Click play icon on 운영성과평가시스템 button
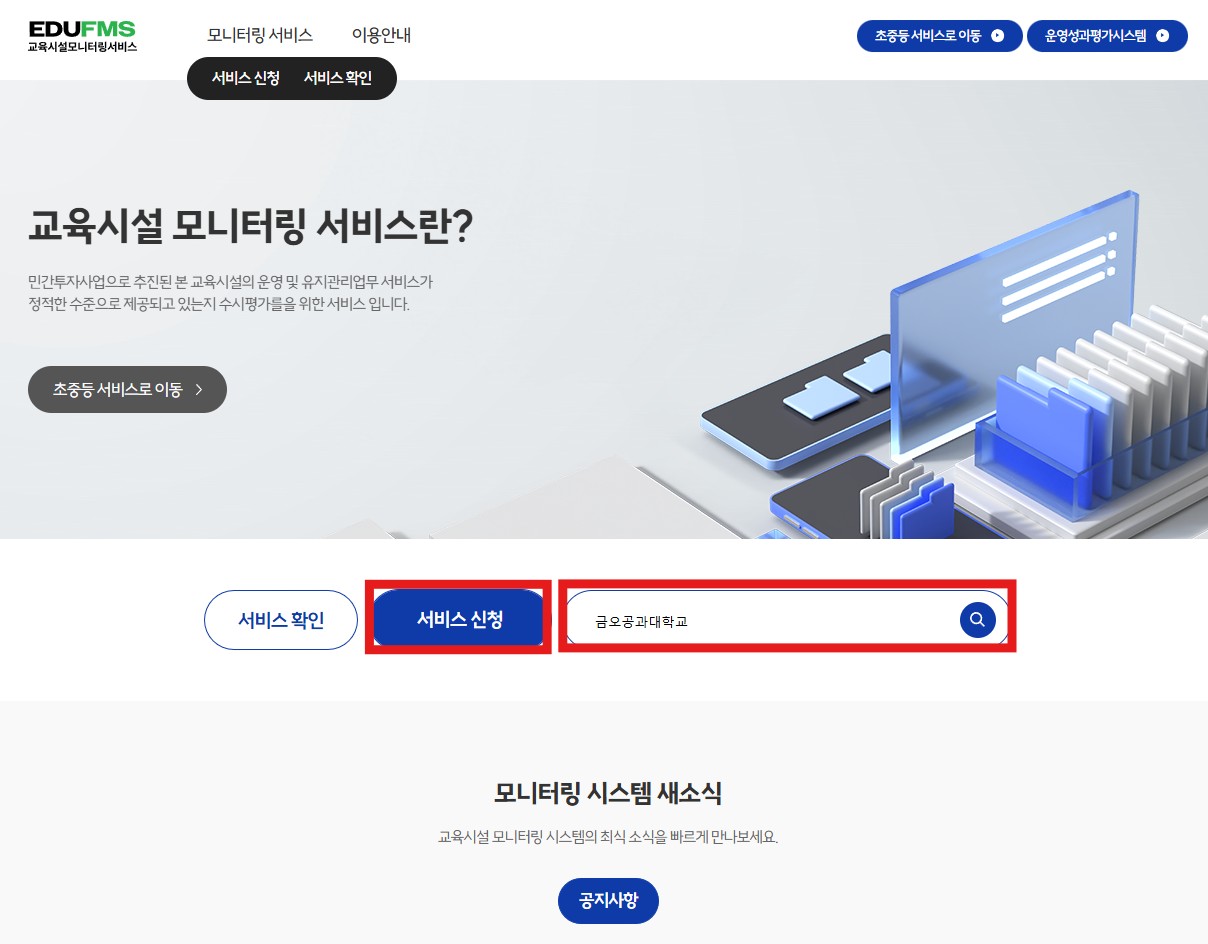Viewport: 1208px width, 944px height. (1162, 36)
